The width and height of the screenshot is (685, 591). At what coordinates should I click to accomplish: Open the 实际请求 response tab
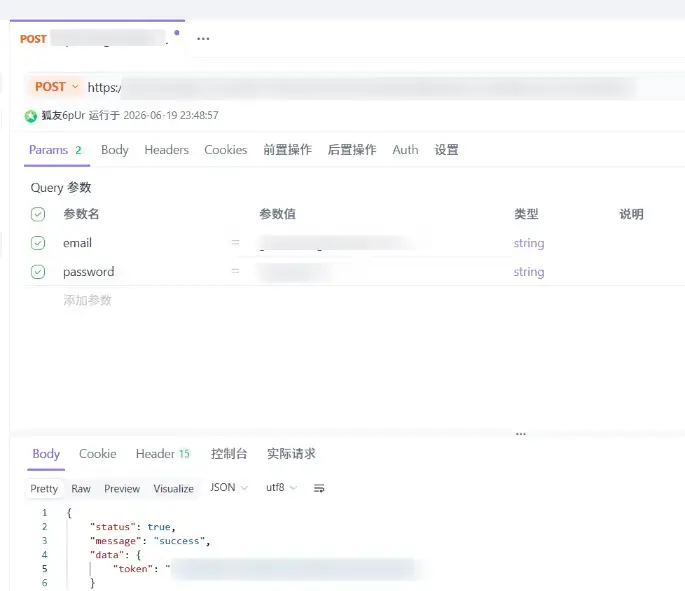291,454
